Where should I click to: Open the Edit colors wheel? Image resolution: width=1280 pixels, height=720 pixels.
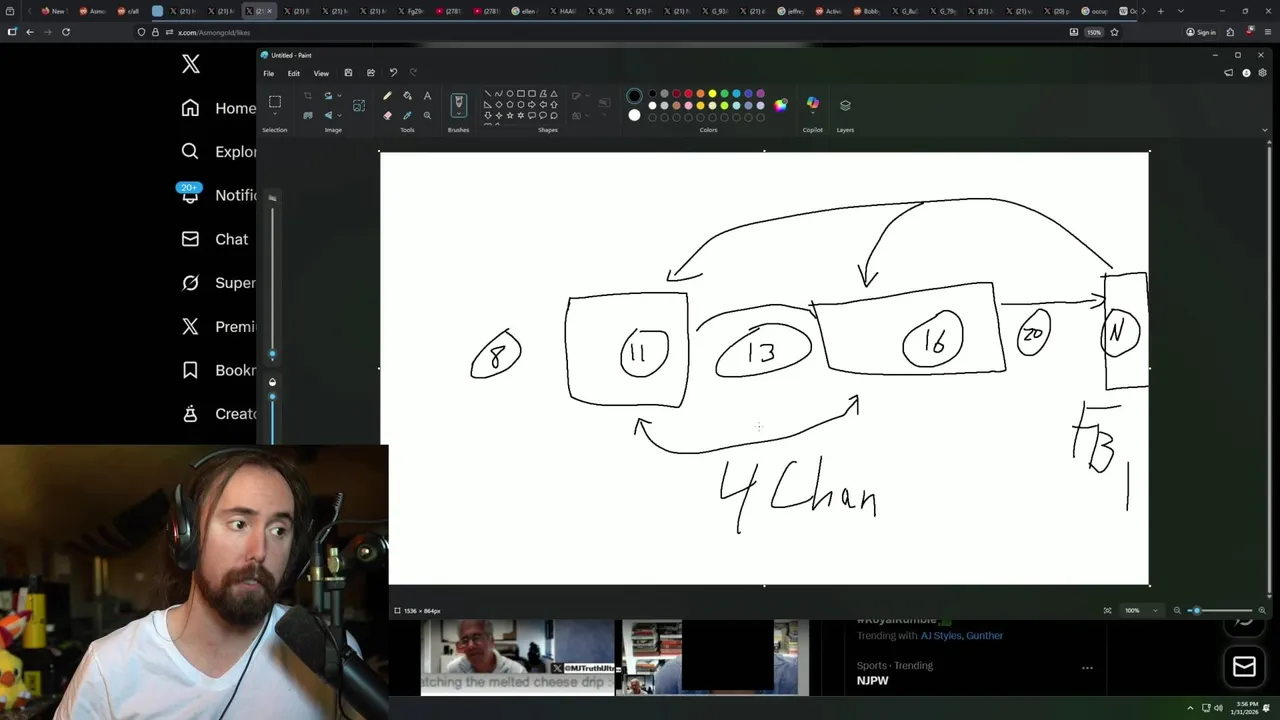click(781, 104)
